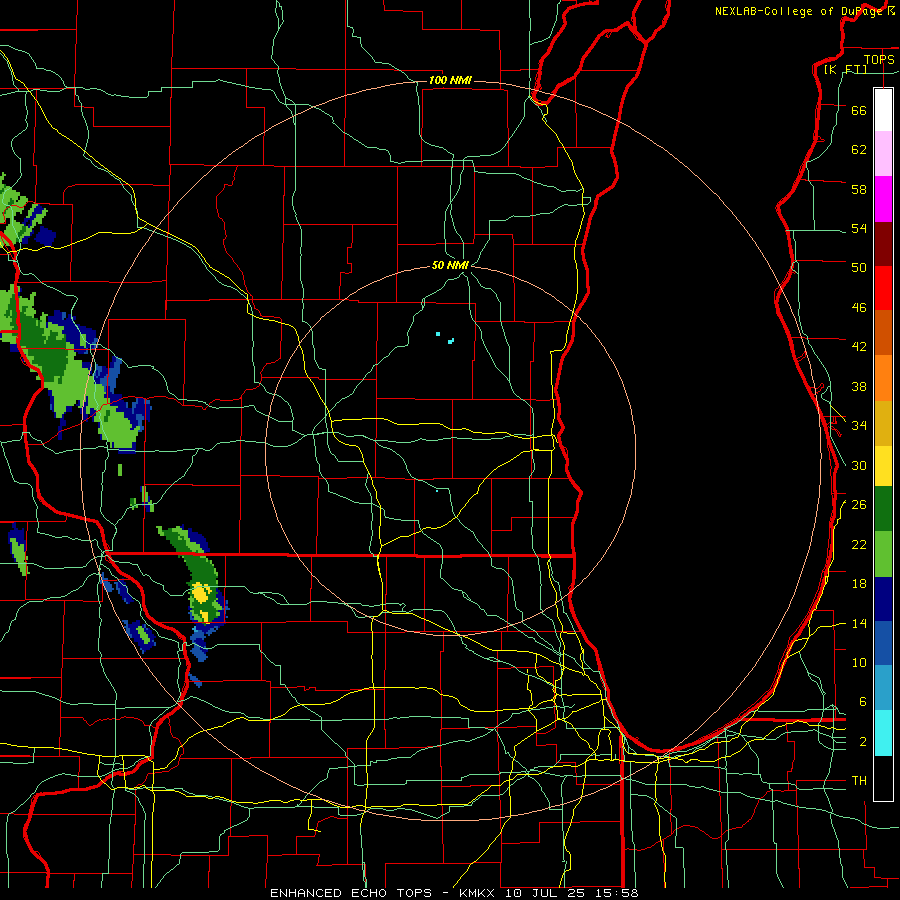The height and width of the screenshot is (900, 900).
Task: Click the "50 NMI" range ring label
Action: point(450,265)
